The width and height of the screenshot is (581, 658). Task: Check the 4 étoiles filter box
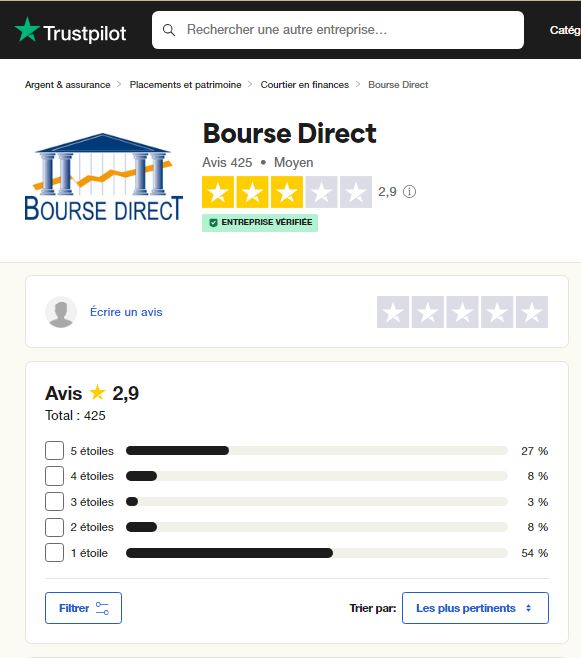point(55,476)
